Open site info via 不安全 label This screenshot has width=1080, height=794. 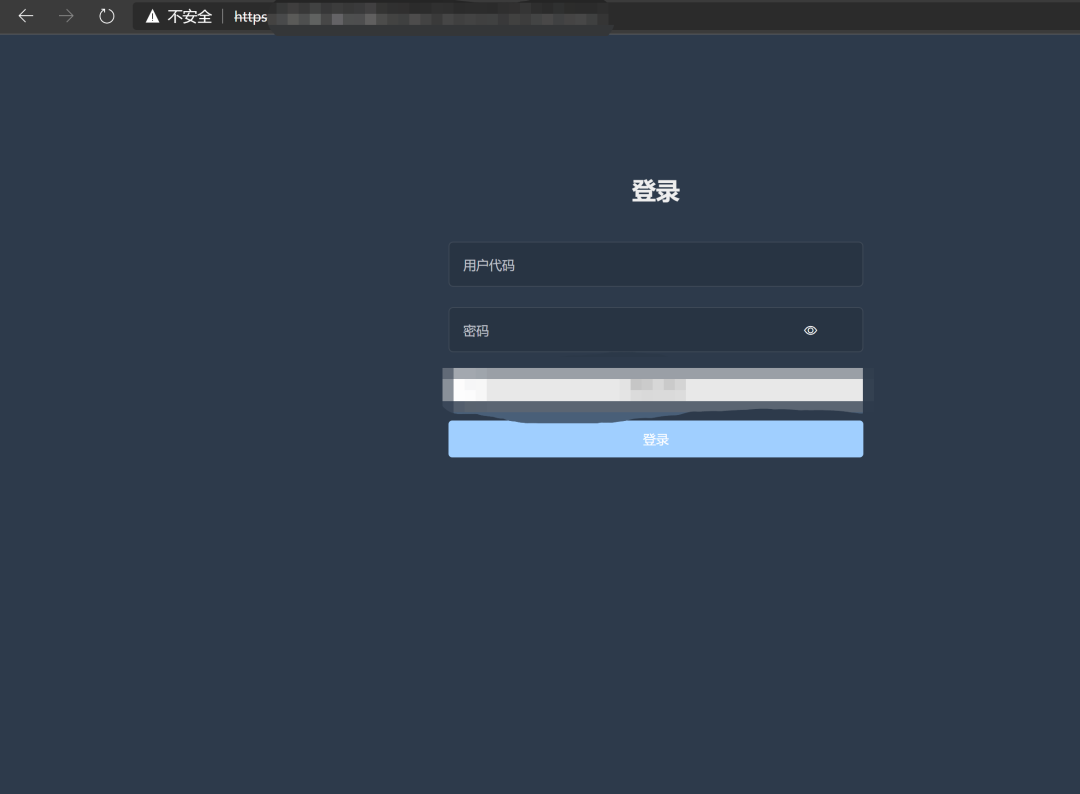(189, 17)
